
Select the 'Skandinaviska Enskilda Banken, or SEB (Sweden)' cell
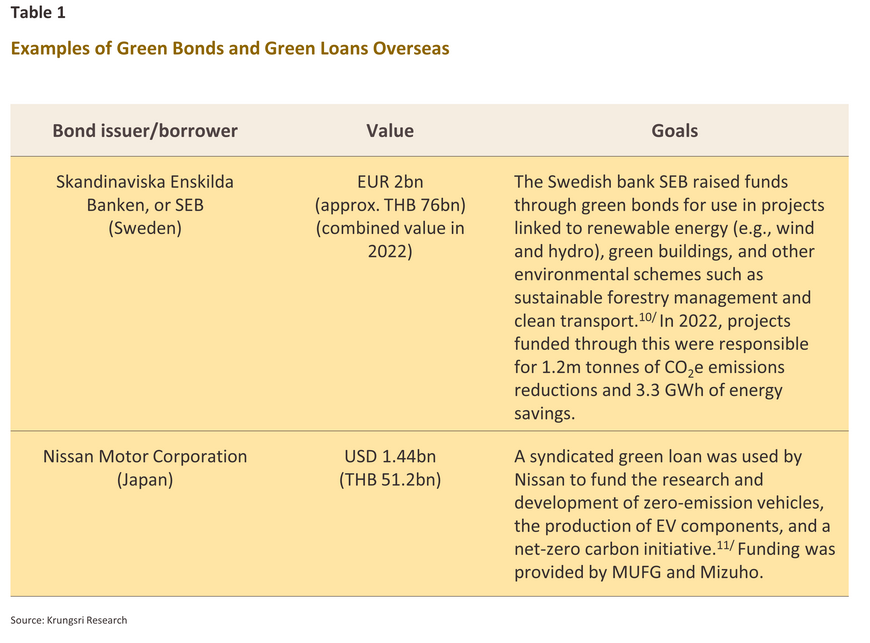pyautogui.click(x=145, y=205)
